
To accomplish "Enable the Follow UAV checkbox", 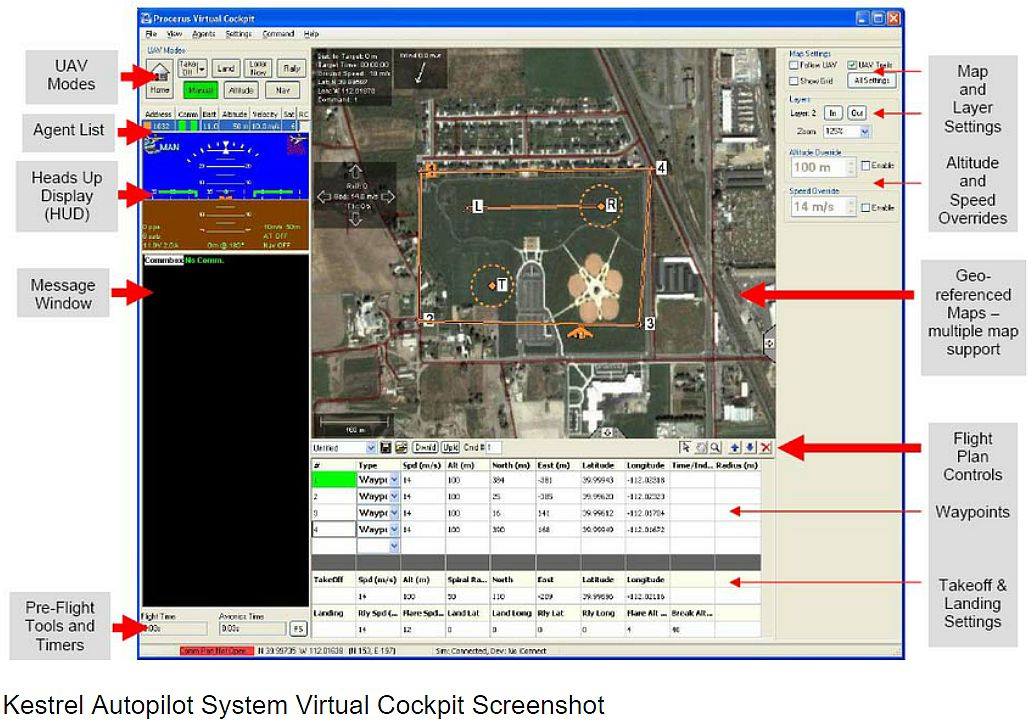I will click(x=794, y=65).
